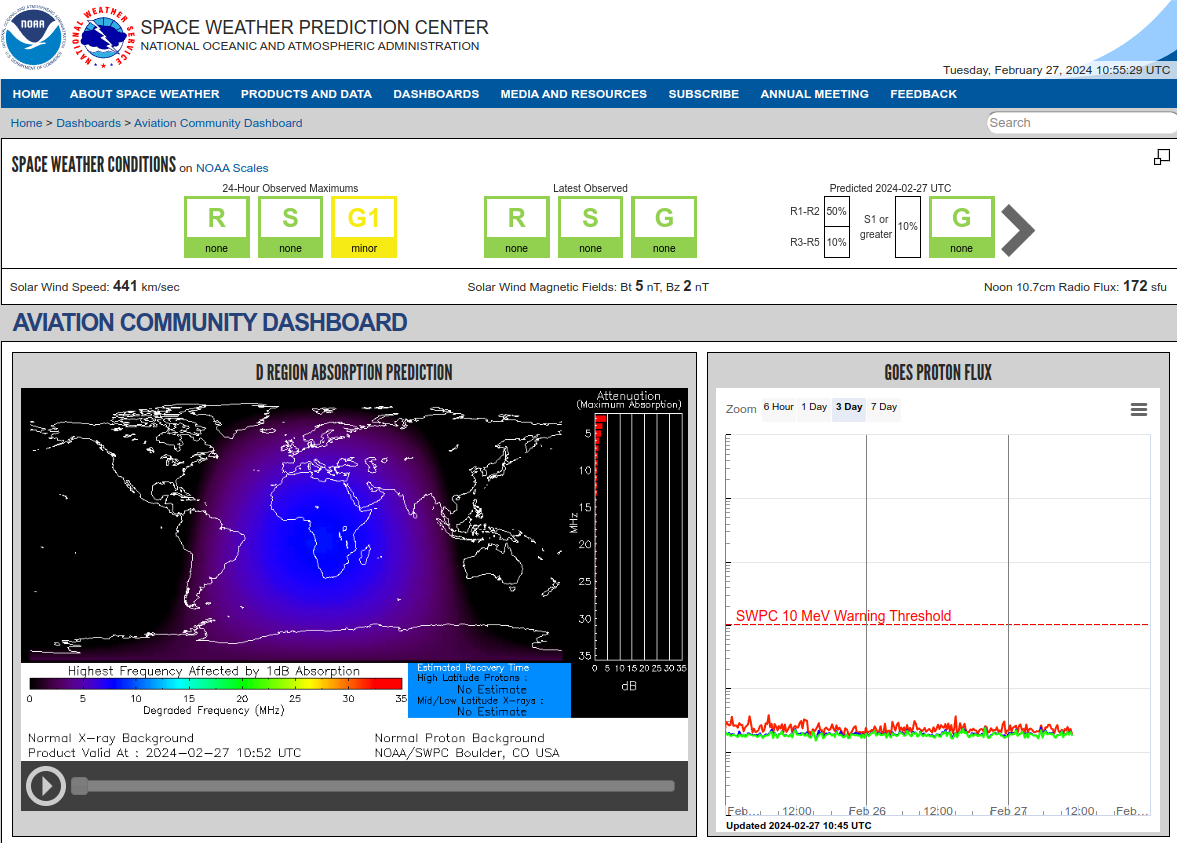Click the animation progress slider handle
Image resolution: width=1177 pixels, height=843 pixels.
pos(80,786)
